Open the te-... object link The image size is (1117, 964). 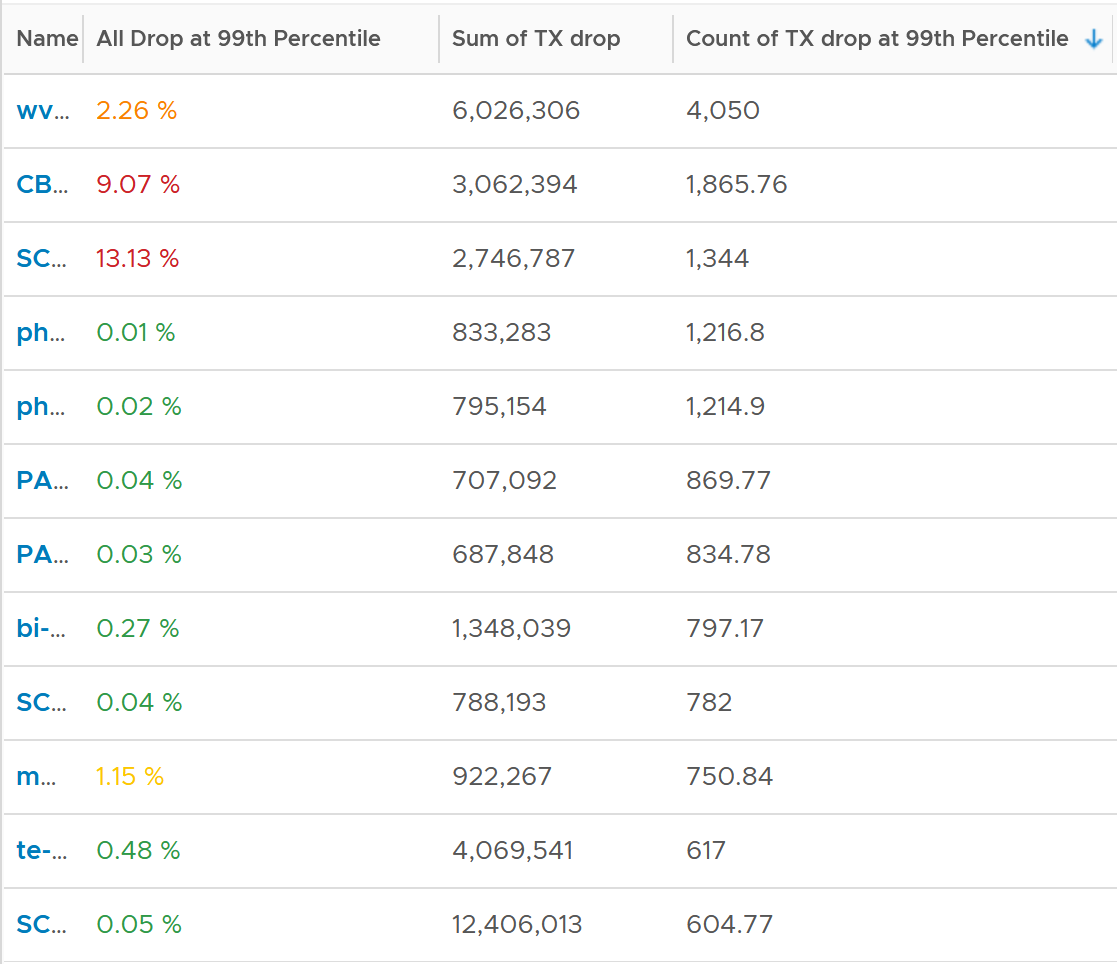click(x=41, y=851)
